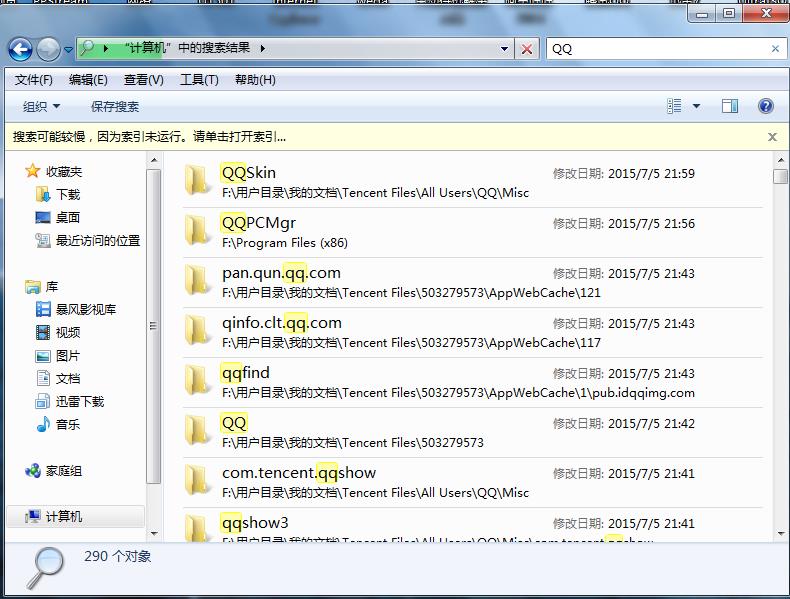
Task: Open the 编辑(E) menu
Action: click(88, 80)
